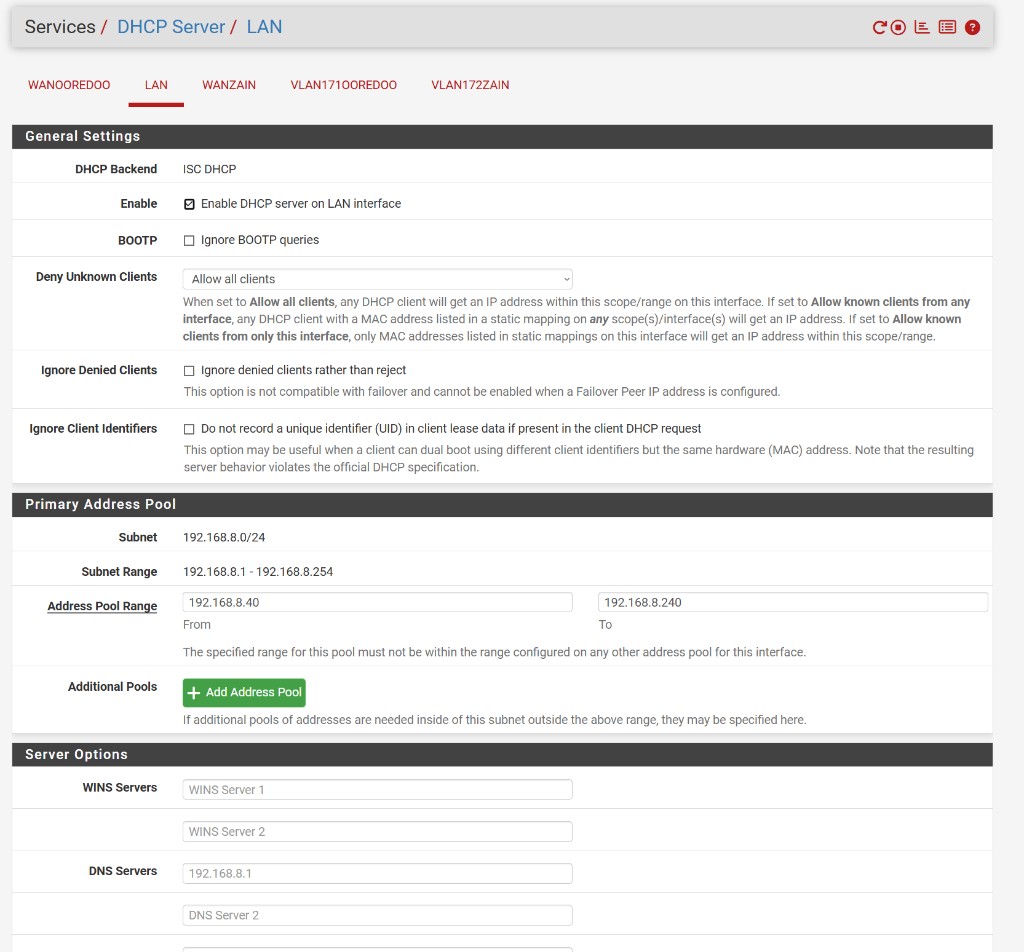
Task: Check Ignore denied clients option
Action: [x=189, y=371]
